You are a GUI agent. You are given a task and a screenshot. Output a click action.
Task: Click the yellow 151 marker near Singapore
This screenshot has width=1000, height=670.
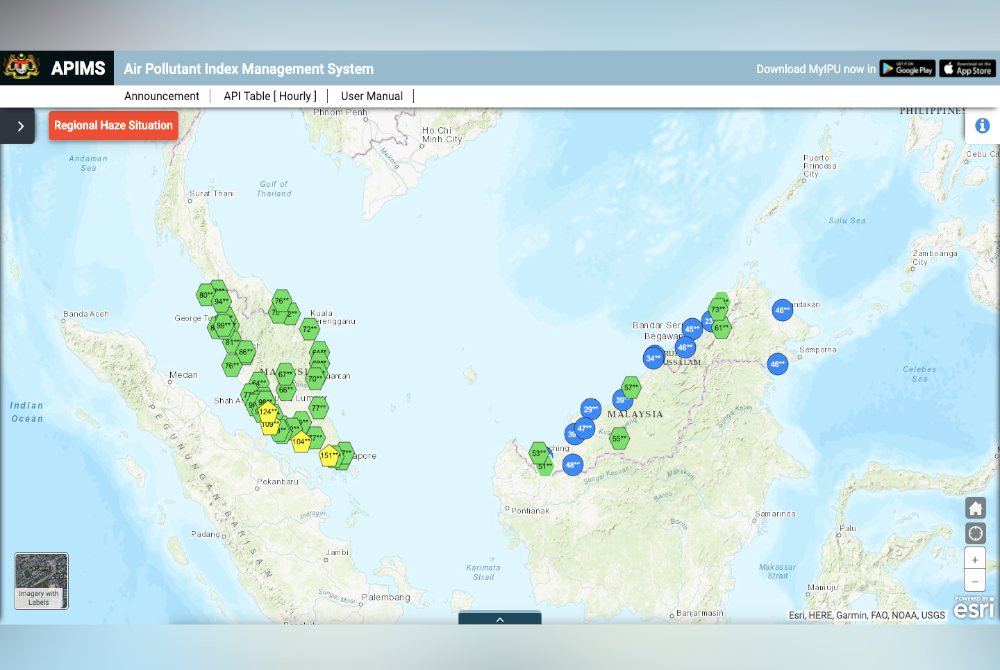pos(330,456)
